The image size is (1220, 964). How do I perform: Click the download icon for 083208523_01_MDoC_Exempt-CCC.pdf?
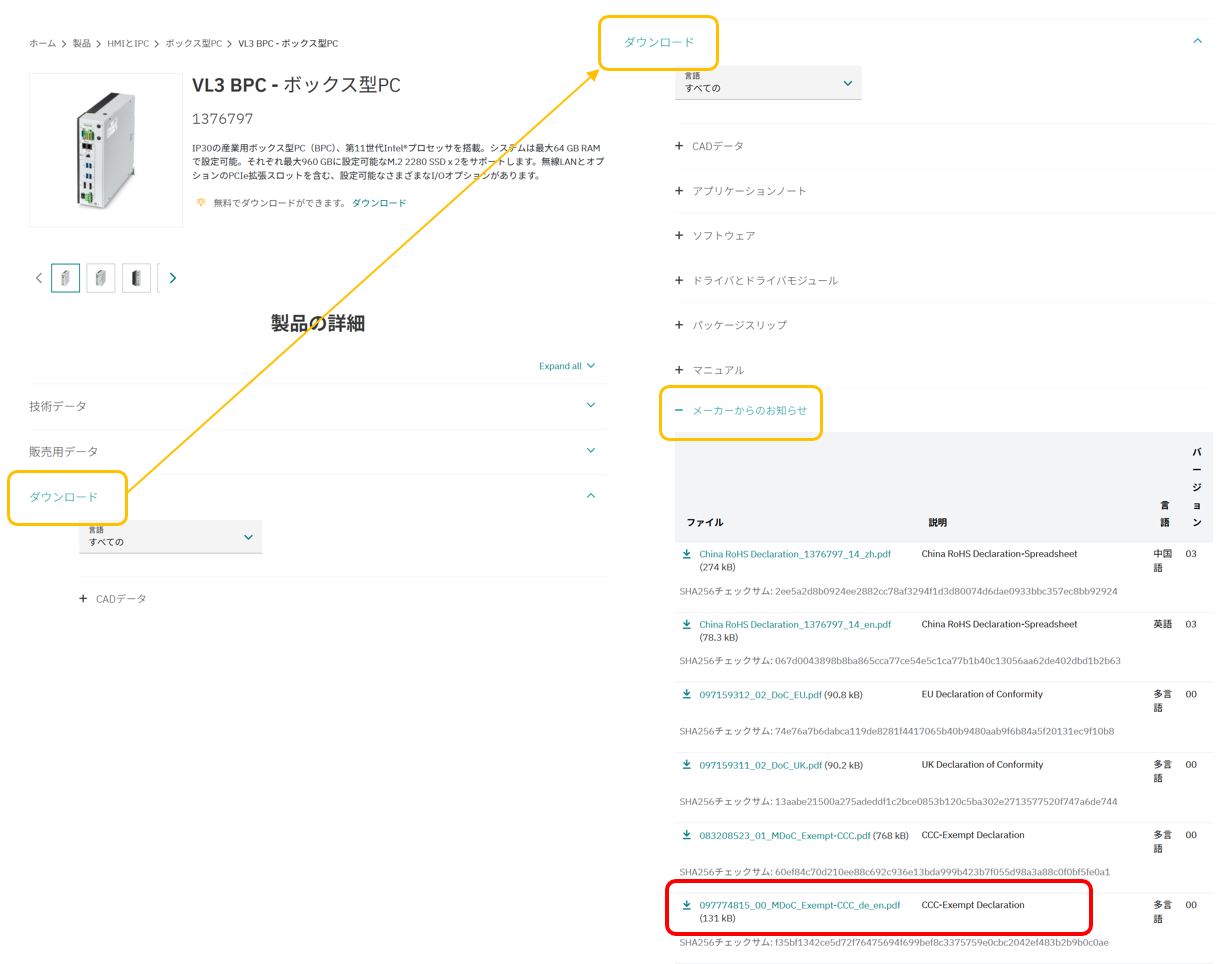pos(686,834)
